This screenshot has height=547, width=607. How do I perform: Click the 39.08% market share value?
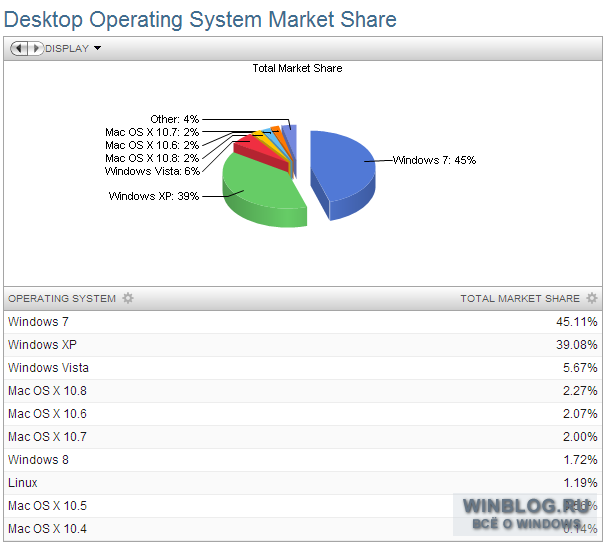tap(577, 345)
